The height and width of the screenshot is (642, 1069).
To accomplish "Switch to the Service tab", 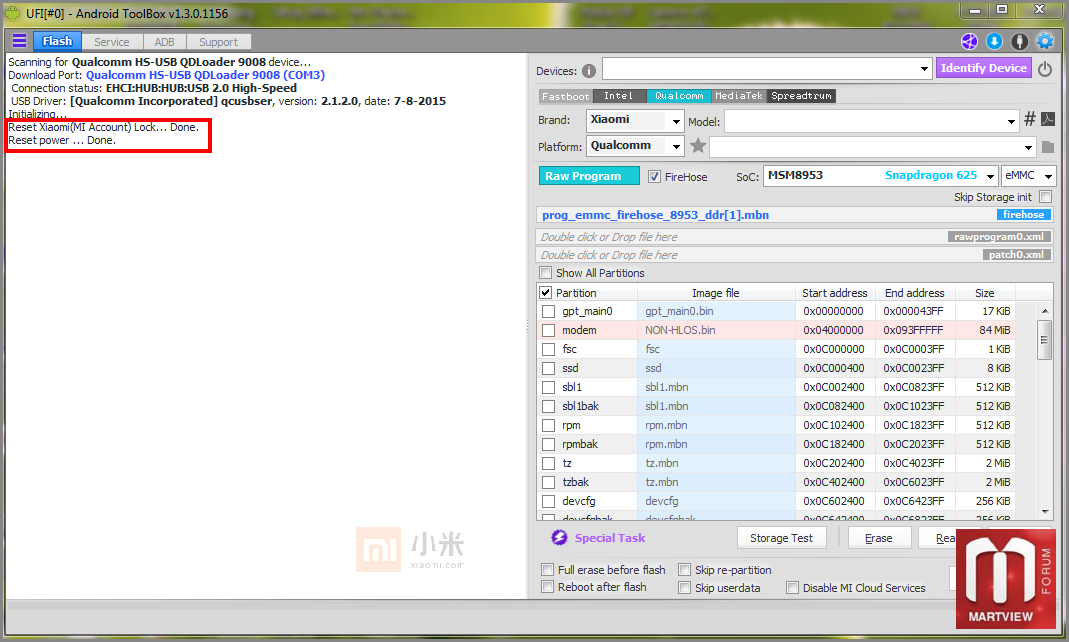I will click(112, 42).
